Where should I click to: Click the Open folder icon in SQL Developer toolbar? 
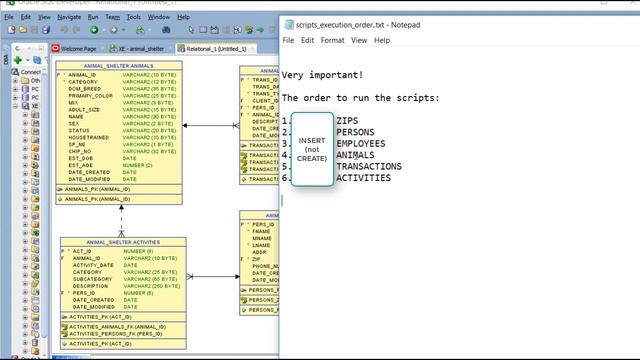23,30
